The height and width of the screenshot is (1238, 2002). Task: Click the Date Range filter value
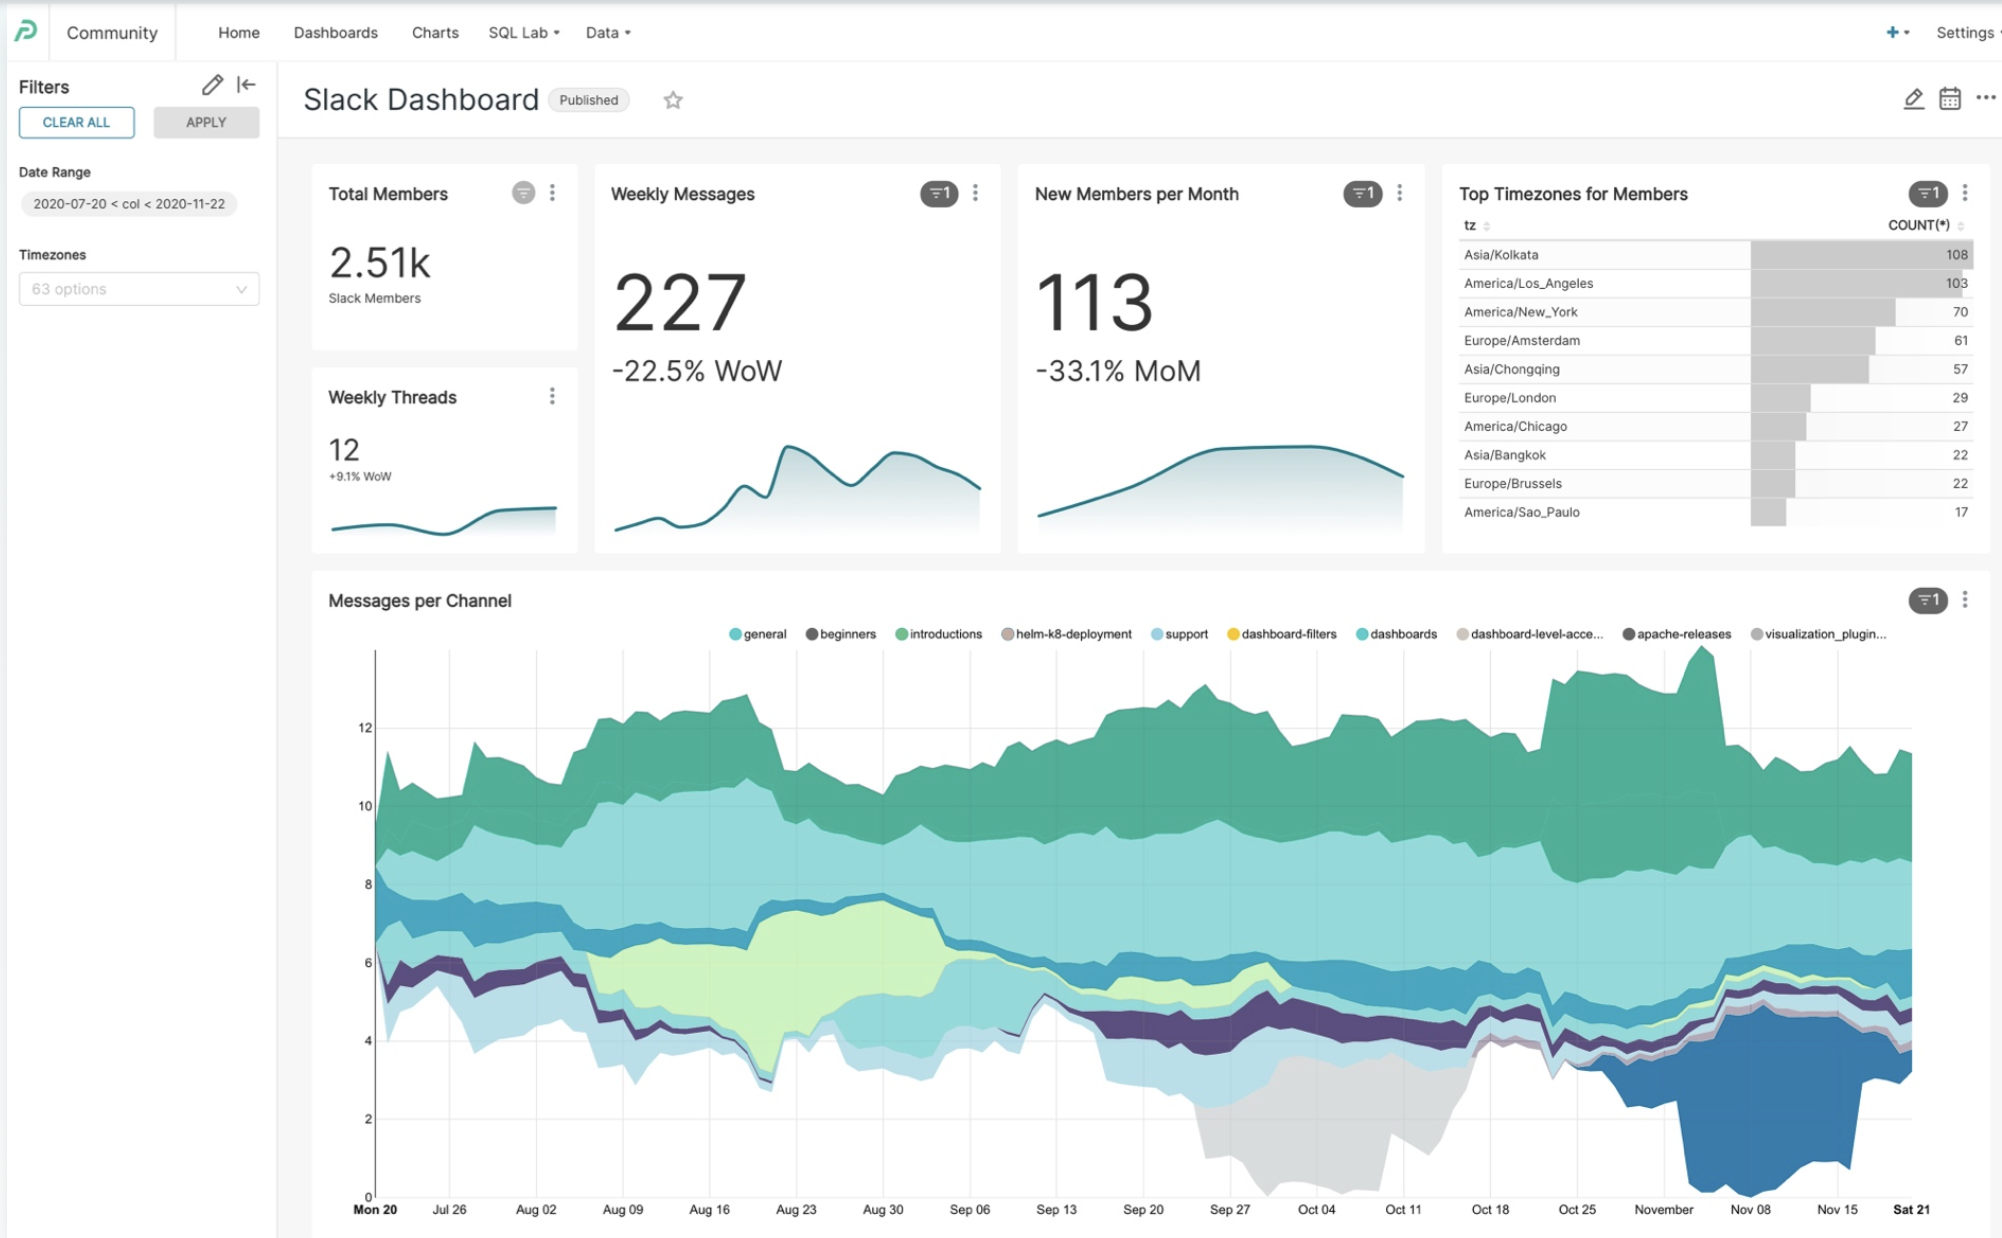pos(129,204)
